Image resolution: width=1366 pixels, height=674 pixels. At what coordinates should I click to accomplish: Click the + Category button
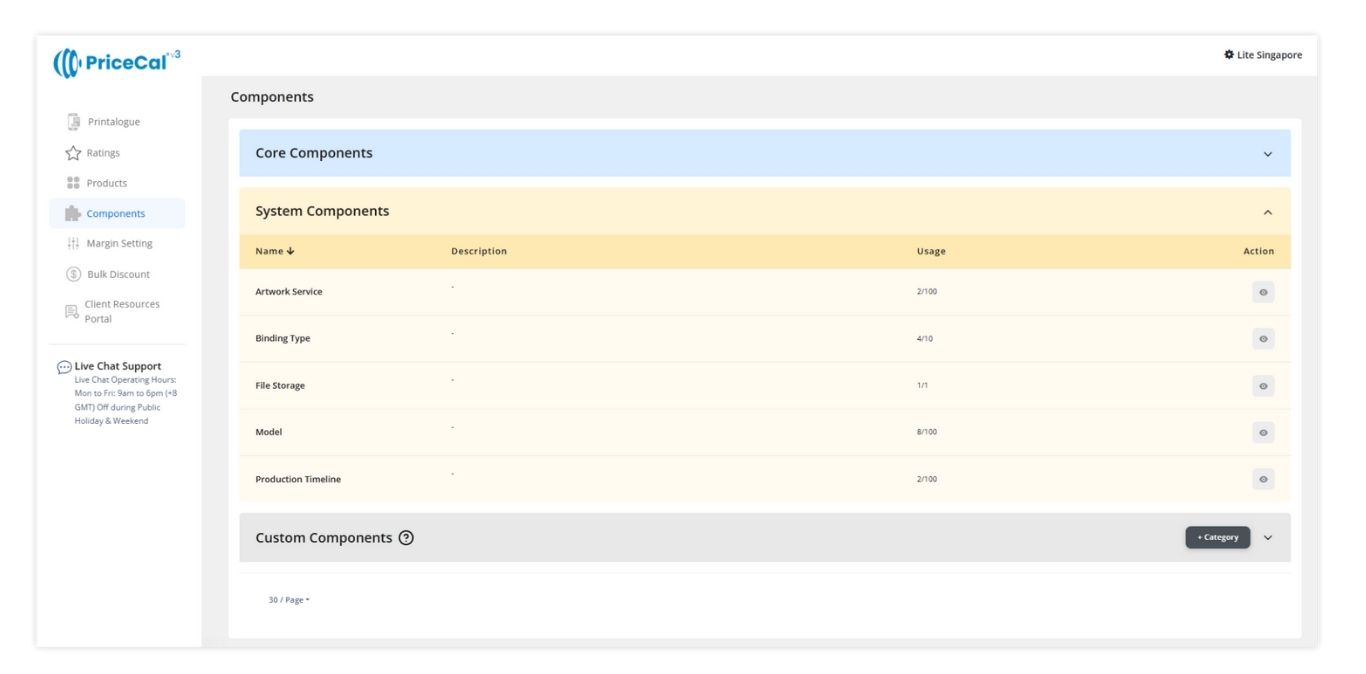coord(1217,538)
